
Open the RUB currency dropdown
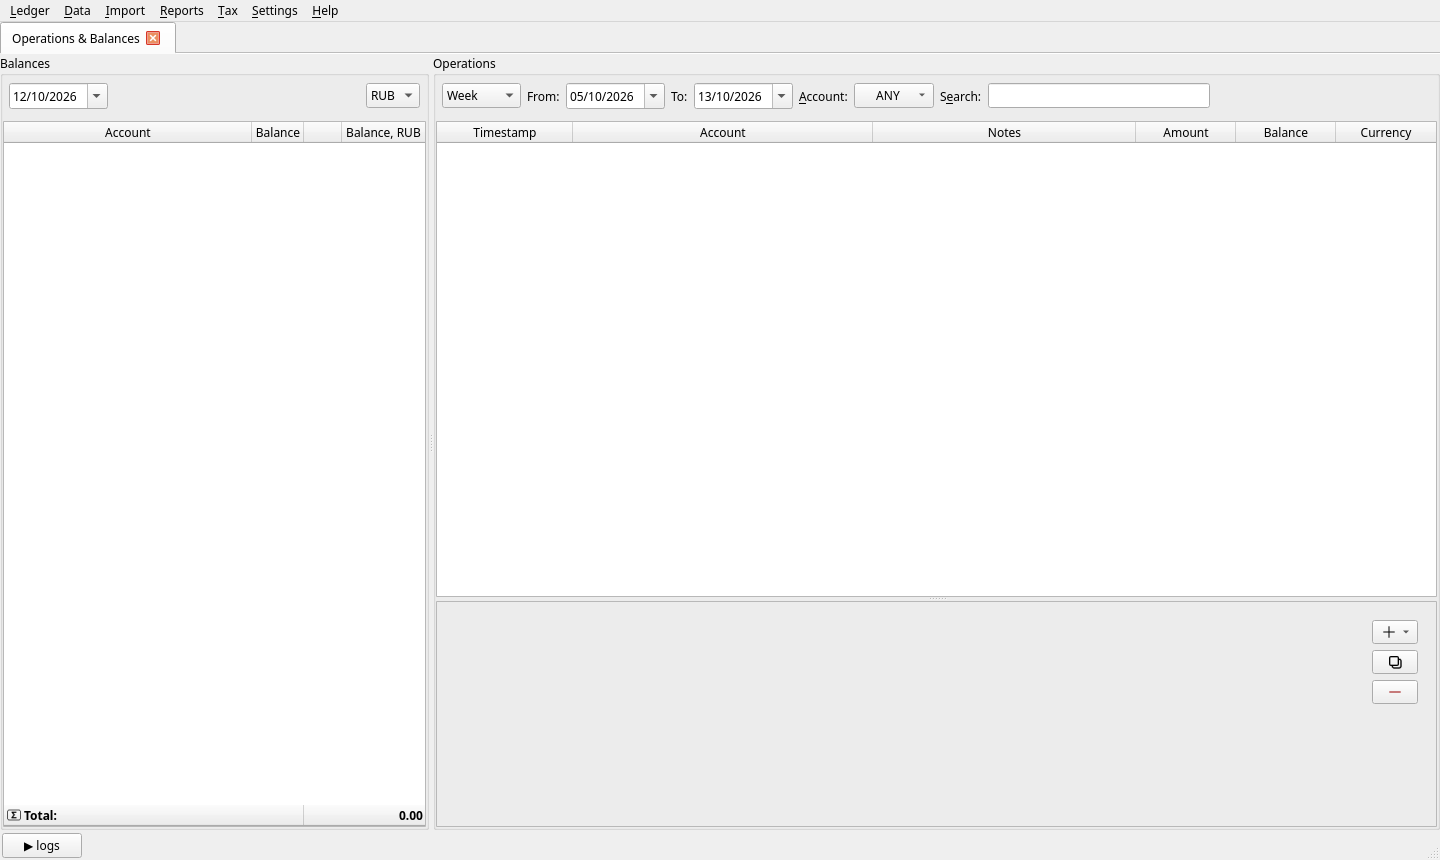[x=393, y=96]
